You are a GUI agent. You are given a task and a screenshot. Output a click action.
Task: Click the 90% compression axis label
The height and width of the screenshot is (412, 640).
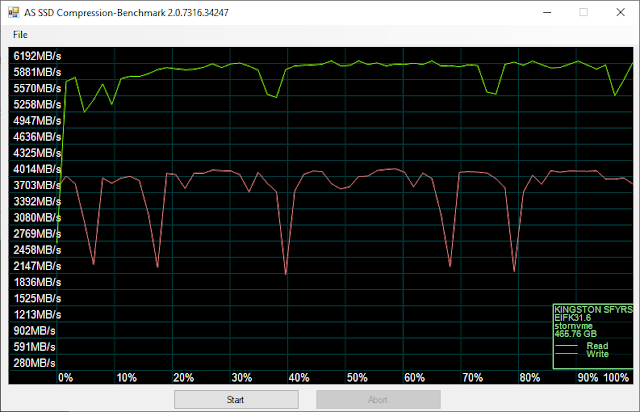[x=588, y=378]
